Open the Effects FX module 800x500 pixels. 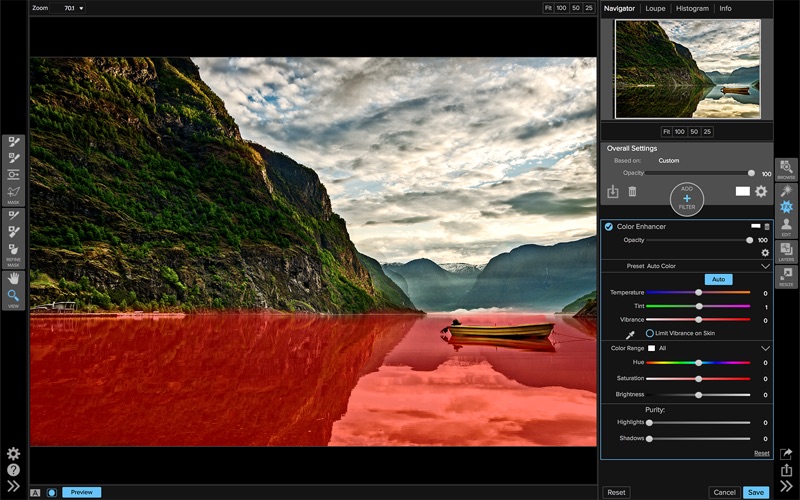[786, 207]
